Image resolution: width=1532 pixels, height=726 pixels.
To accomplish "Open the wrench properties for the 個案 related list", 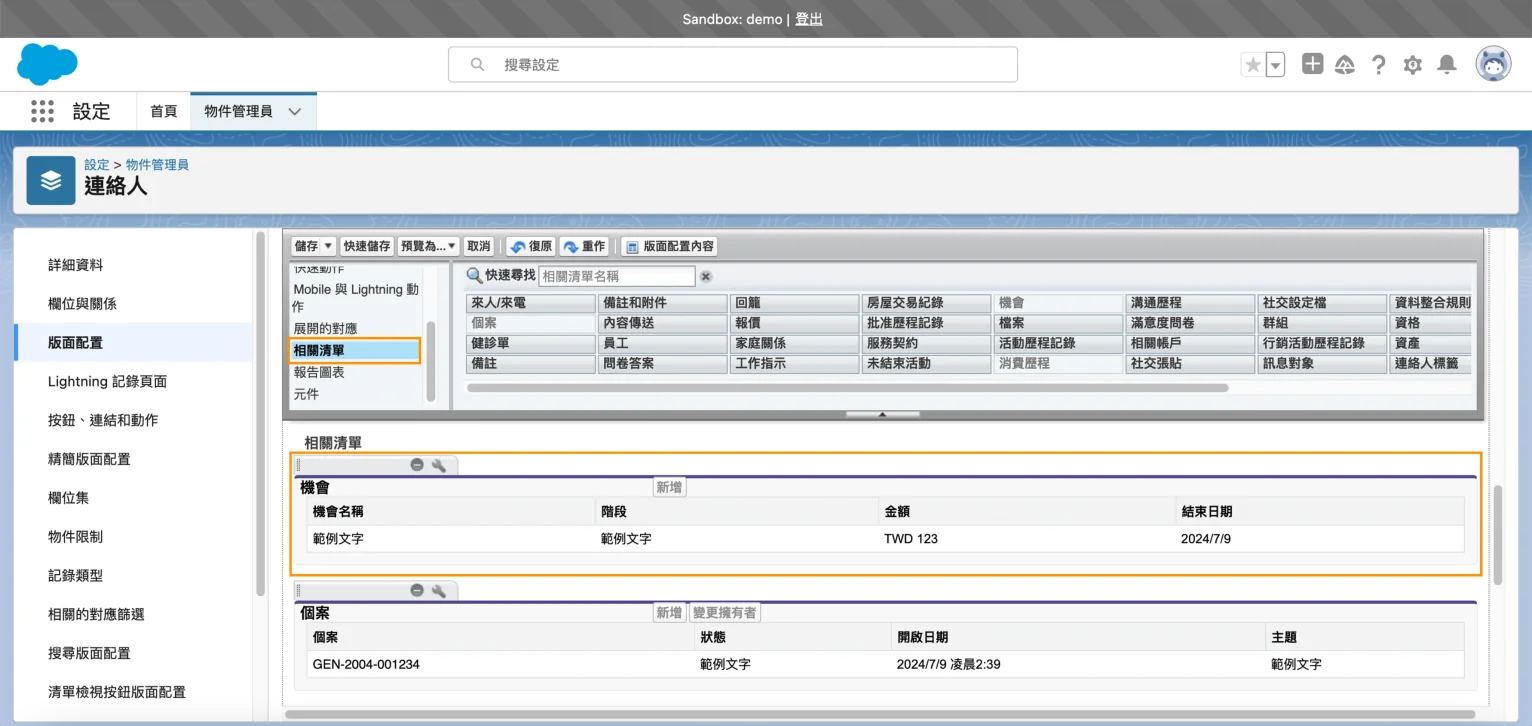I will (438, 591).
